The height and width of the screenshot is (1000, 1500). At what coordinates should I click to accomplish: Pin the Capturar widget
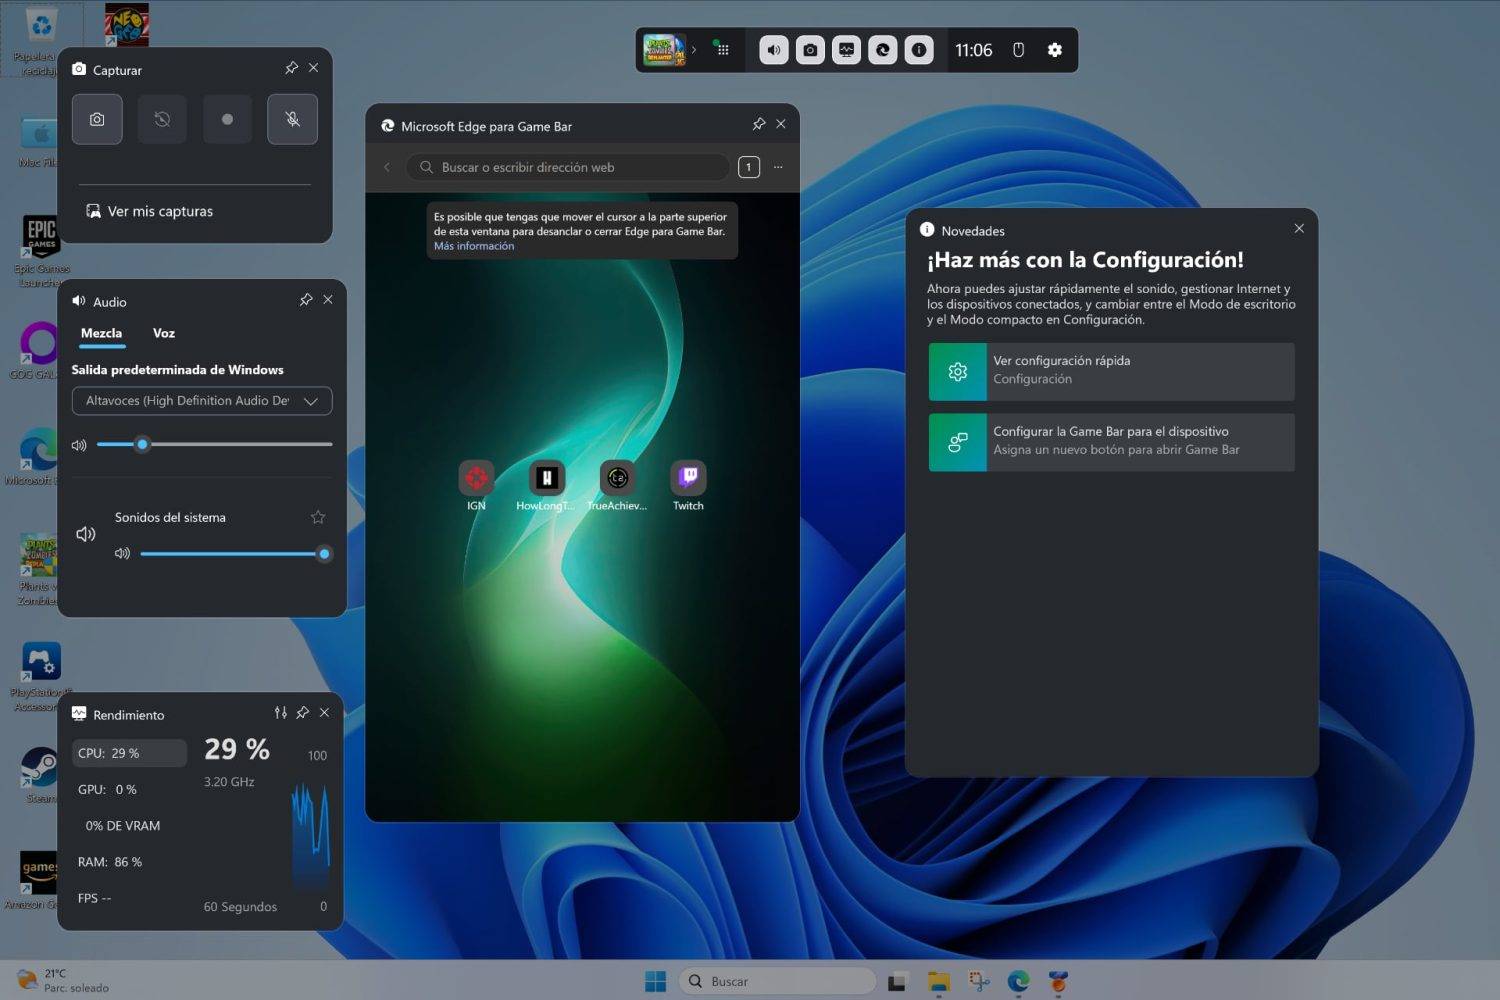(291, 68)
